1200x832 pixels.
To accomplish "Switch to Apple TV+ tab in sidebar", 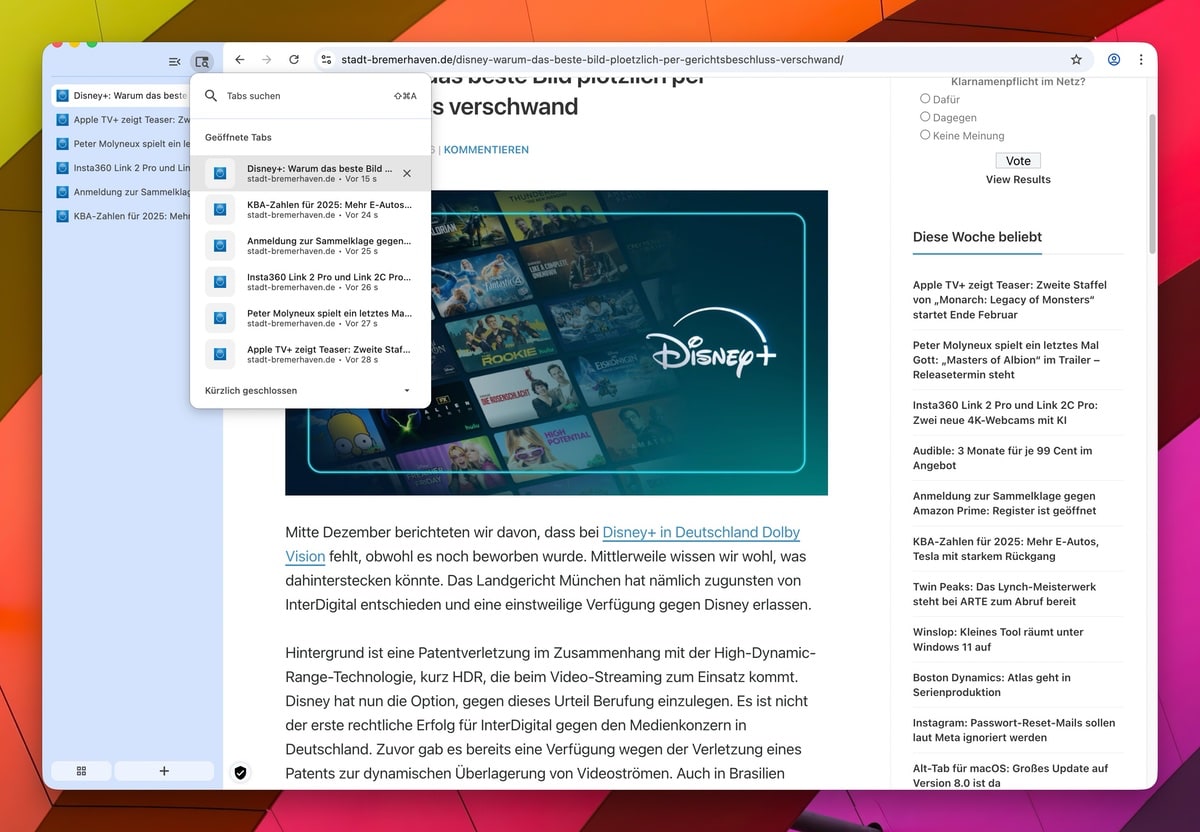I will point(121,120).
